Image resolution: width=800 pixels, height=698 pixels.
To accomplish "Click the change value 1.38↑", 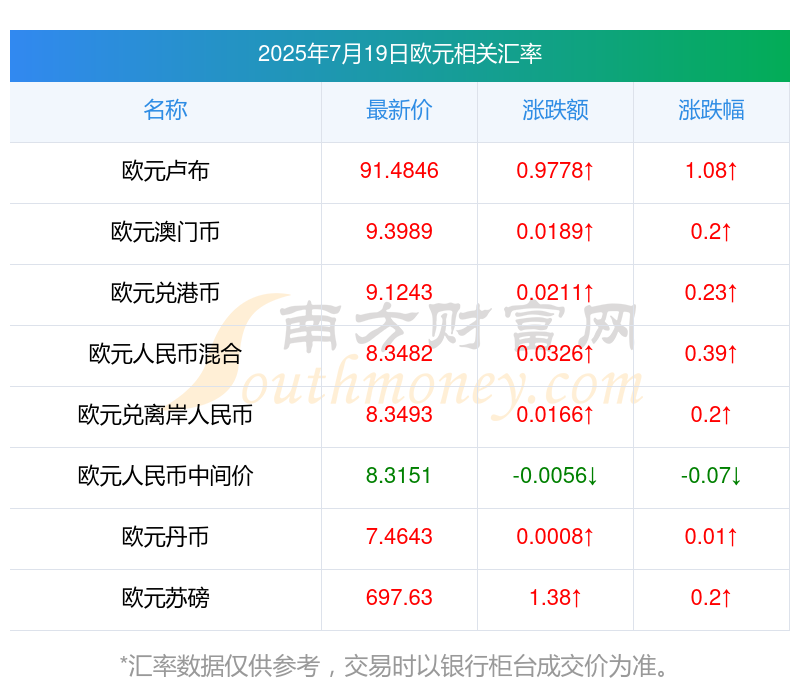I will [555, 598].
